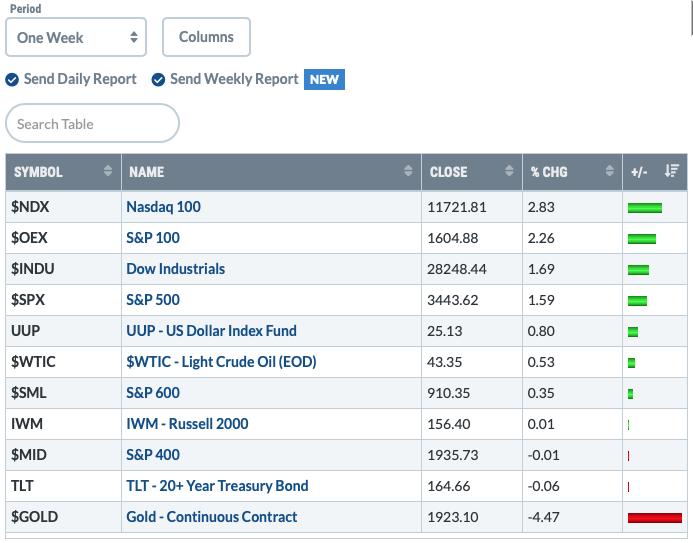Click the green bar in the $NDX row
This screenshot has height=543, width=693.
coord(645,208)
